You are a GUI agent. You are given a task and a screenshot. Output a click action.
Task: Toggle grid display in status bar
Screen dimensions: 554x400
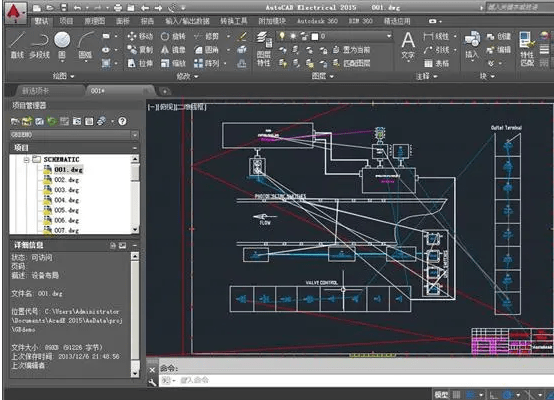click(x=456, y=394)
